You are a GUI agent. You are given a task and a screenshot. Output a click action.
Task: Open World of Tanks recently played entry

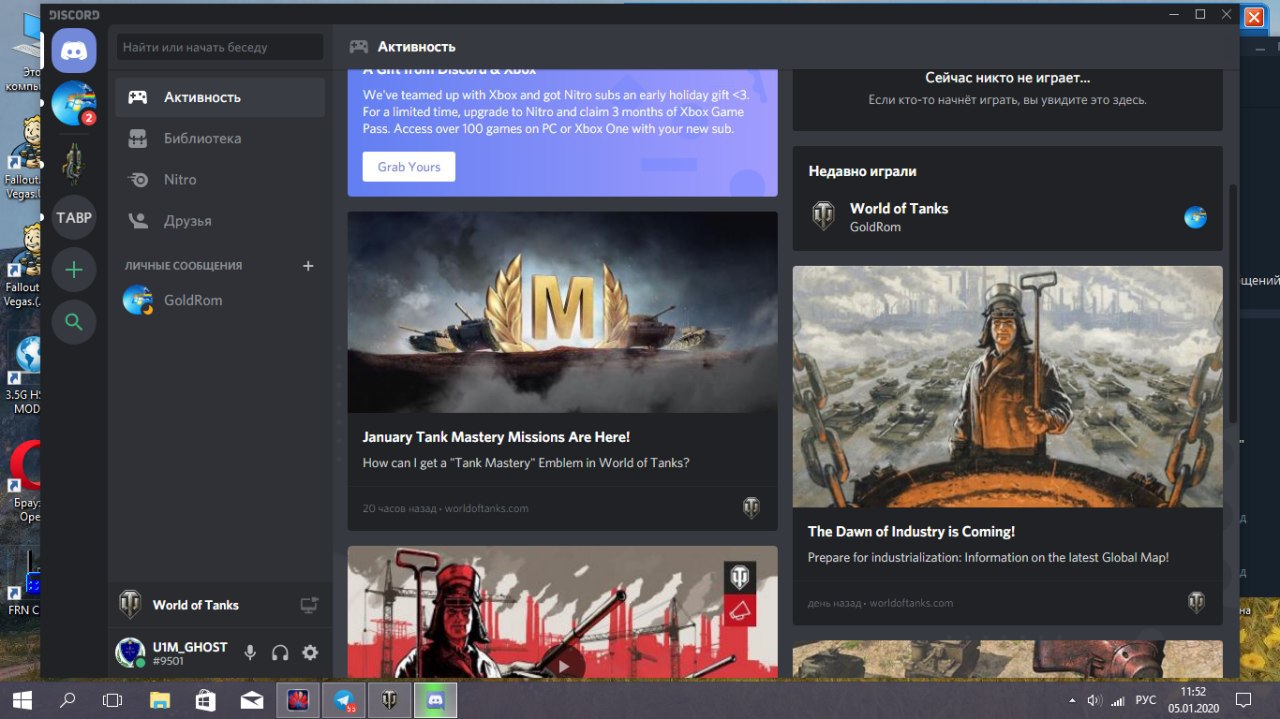[1007, 217]
